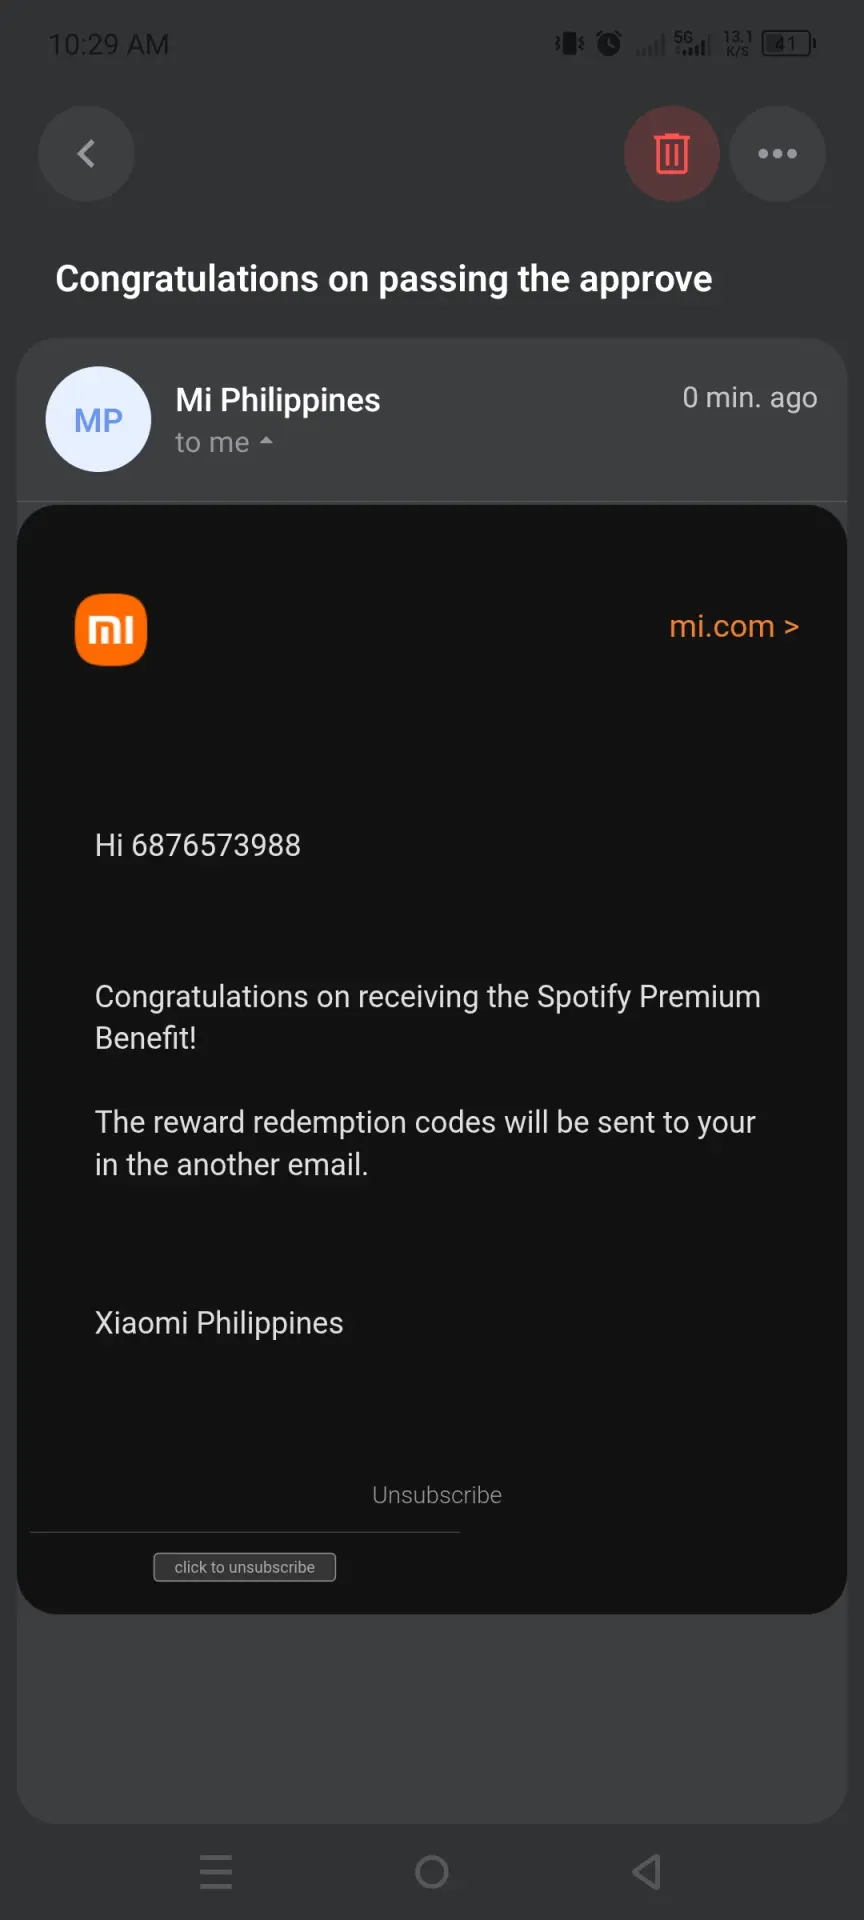Image resolution: width=864 pixels, height=1920 pixels.
Task: Delete this email with trash icon
Action: tap(672, 154)
